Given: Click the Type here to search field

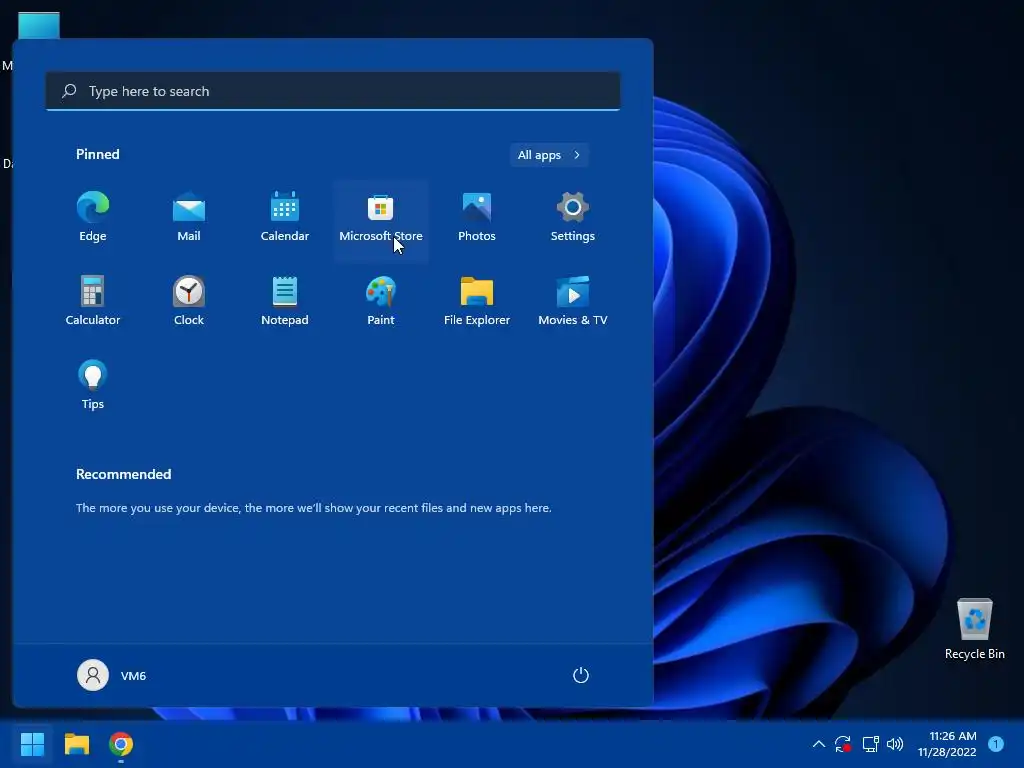Looking at the screenshot, I should (x=333, y=91).
